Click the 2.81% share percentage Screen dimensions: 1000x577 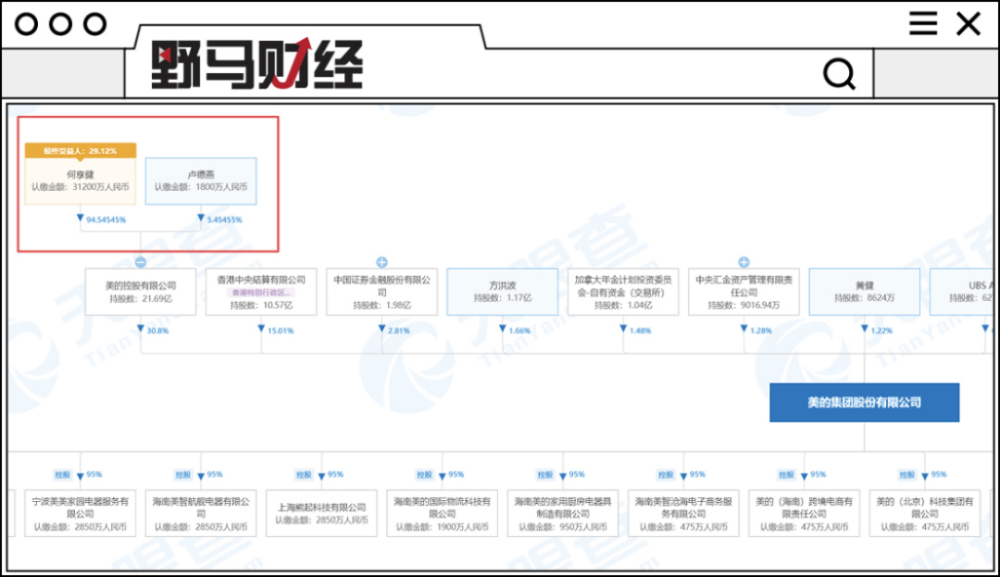click(399, 331)
